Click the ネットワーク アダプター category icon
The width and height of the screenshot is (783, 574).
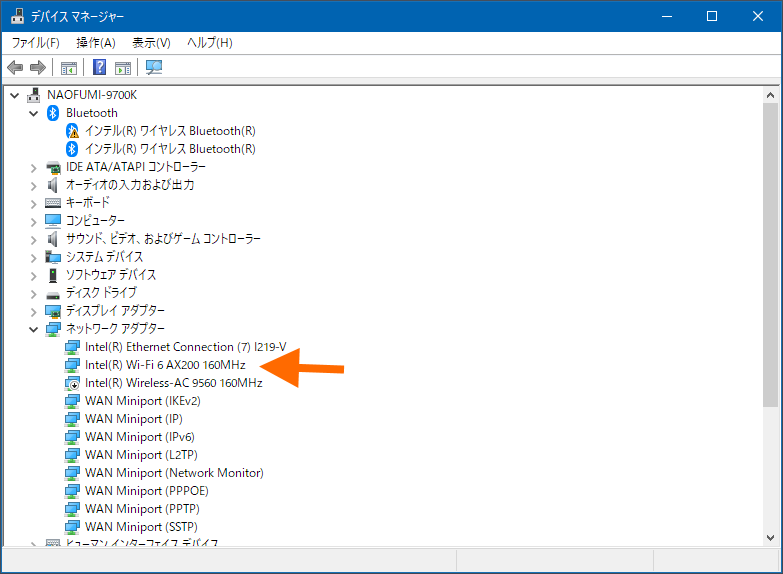click(53, 329)
